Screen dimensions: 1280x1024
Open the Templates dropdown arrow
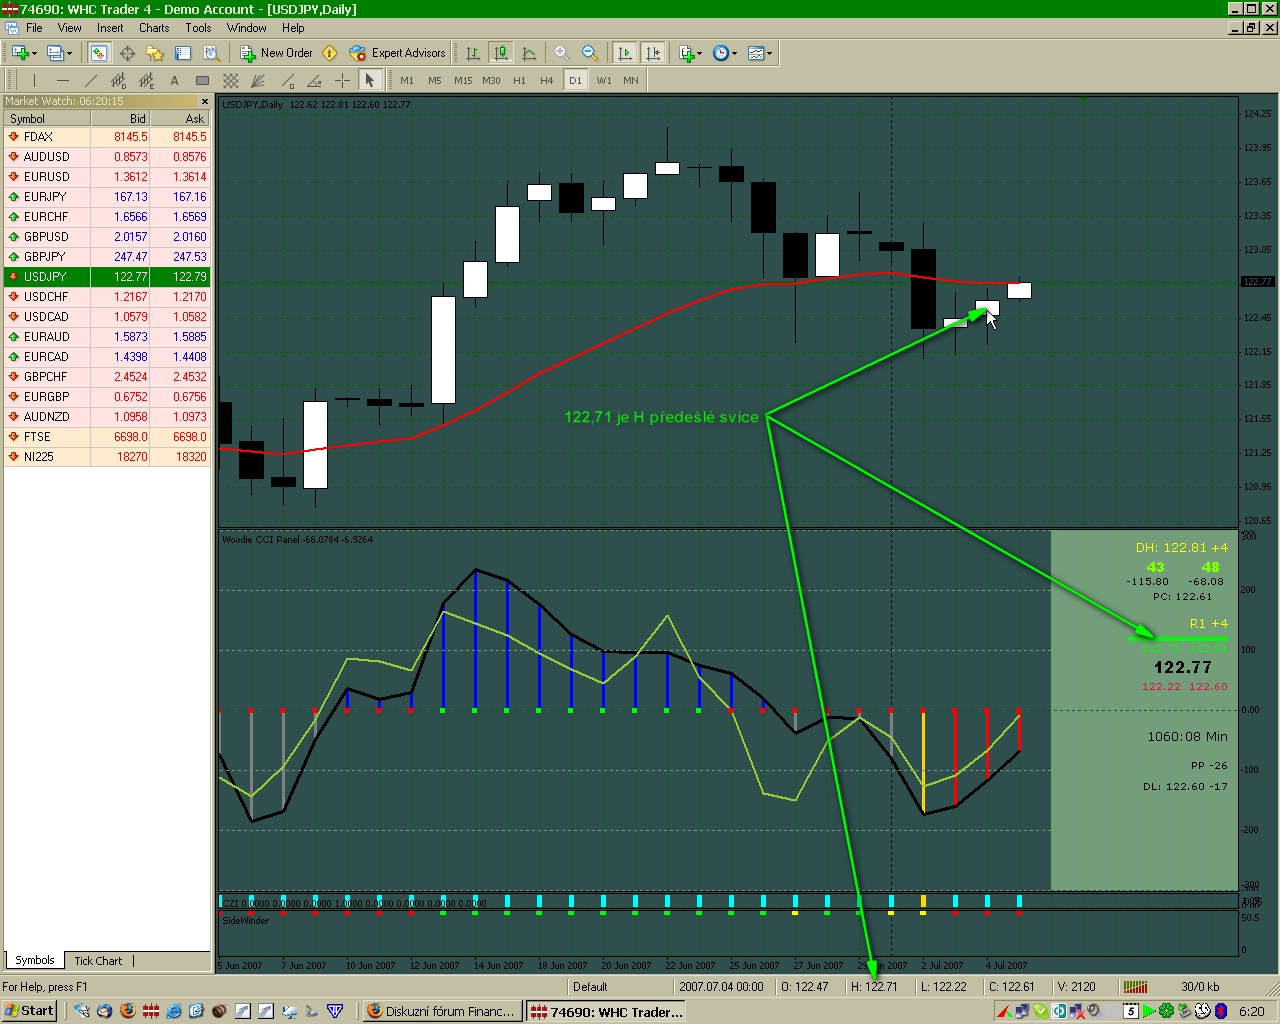coord(768,53)
